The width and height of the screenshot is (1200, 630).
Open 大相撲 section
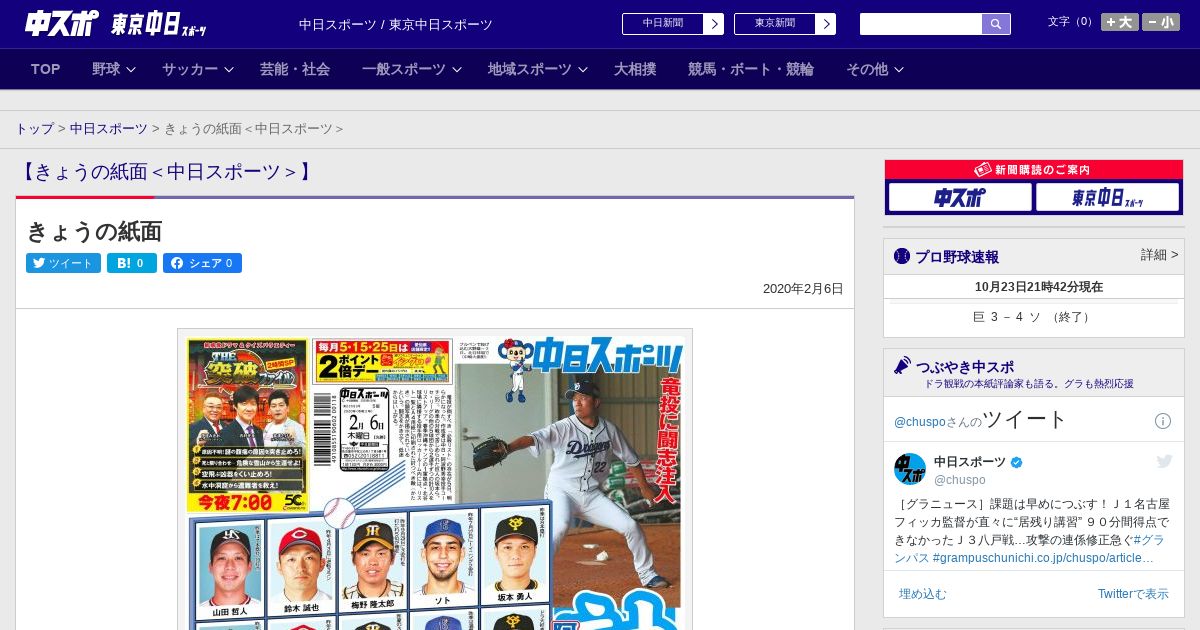pyautogui.click(x=635, y=69)
